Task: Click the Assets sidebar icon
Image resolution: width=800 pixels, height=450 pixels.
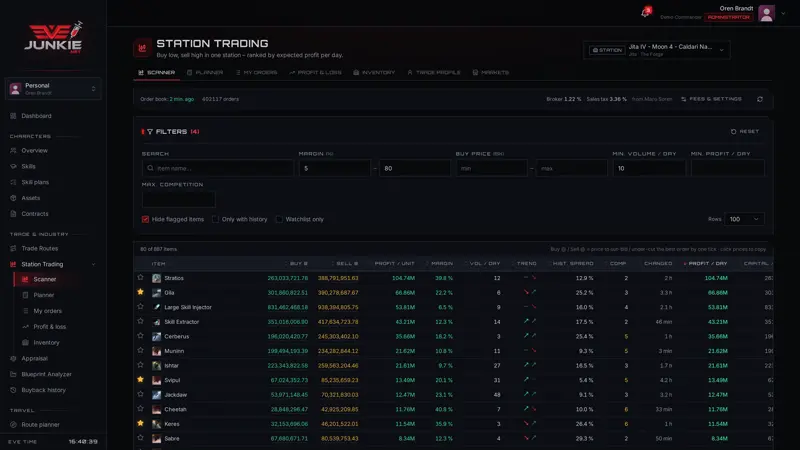Action: tap(13, 198)
